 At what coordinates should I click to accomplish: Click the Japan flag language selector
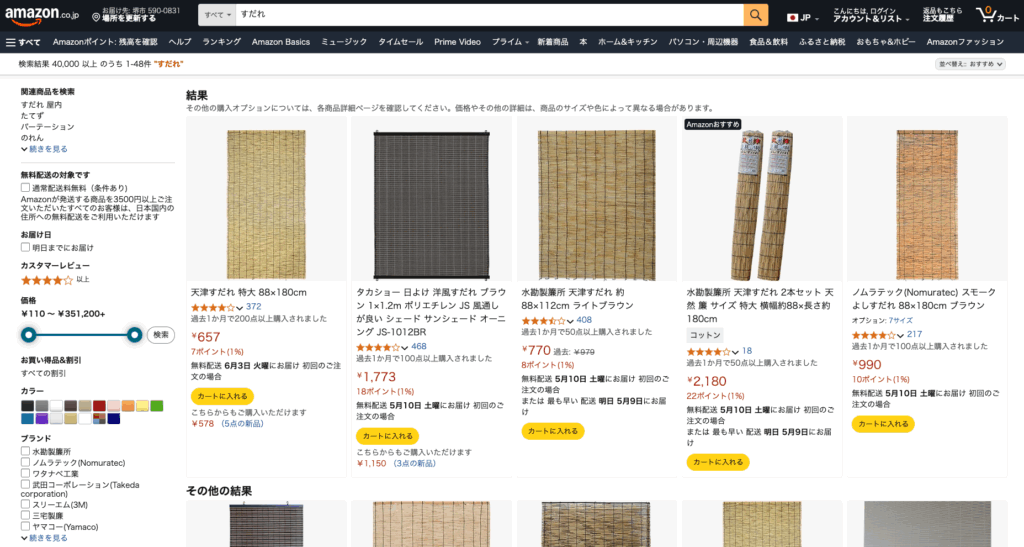[x=803, y=18]
